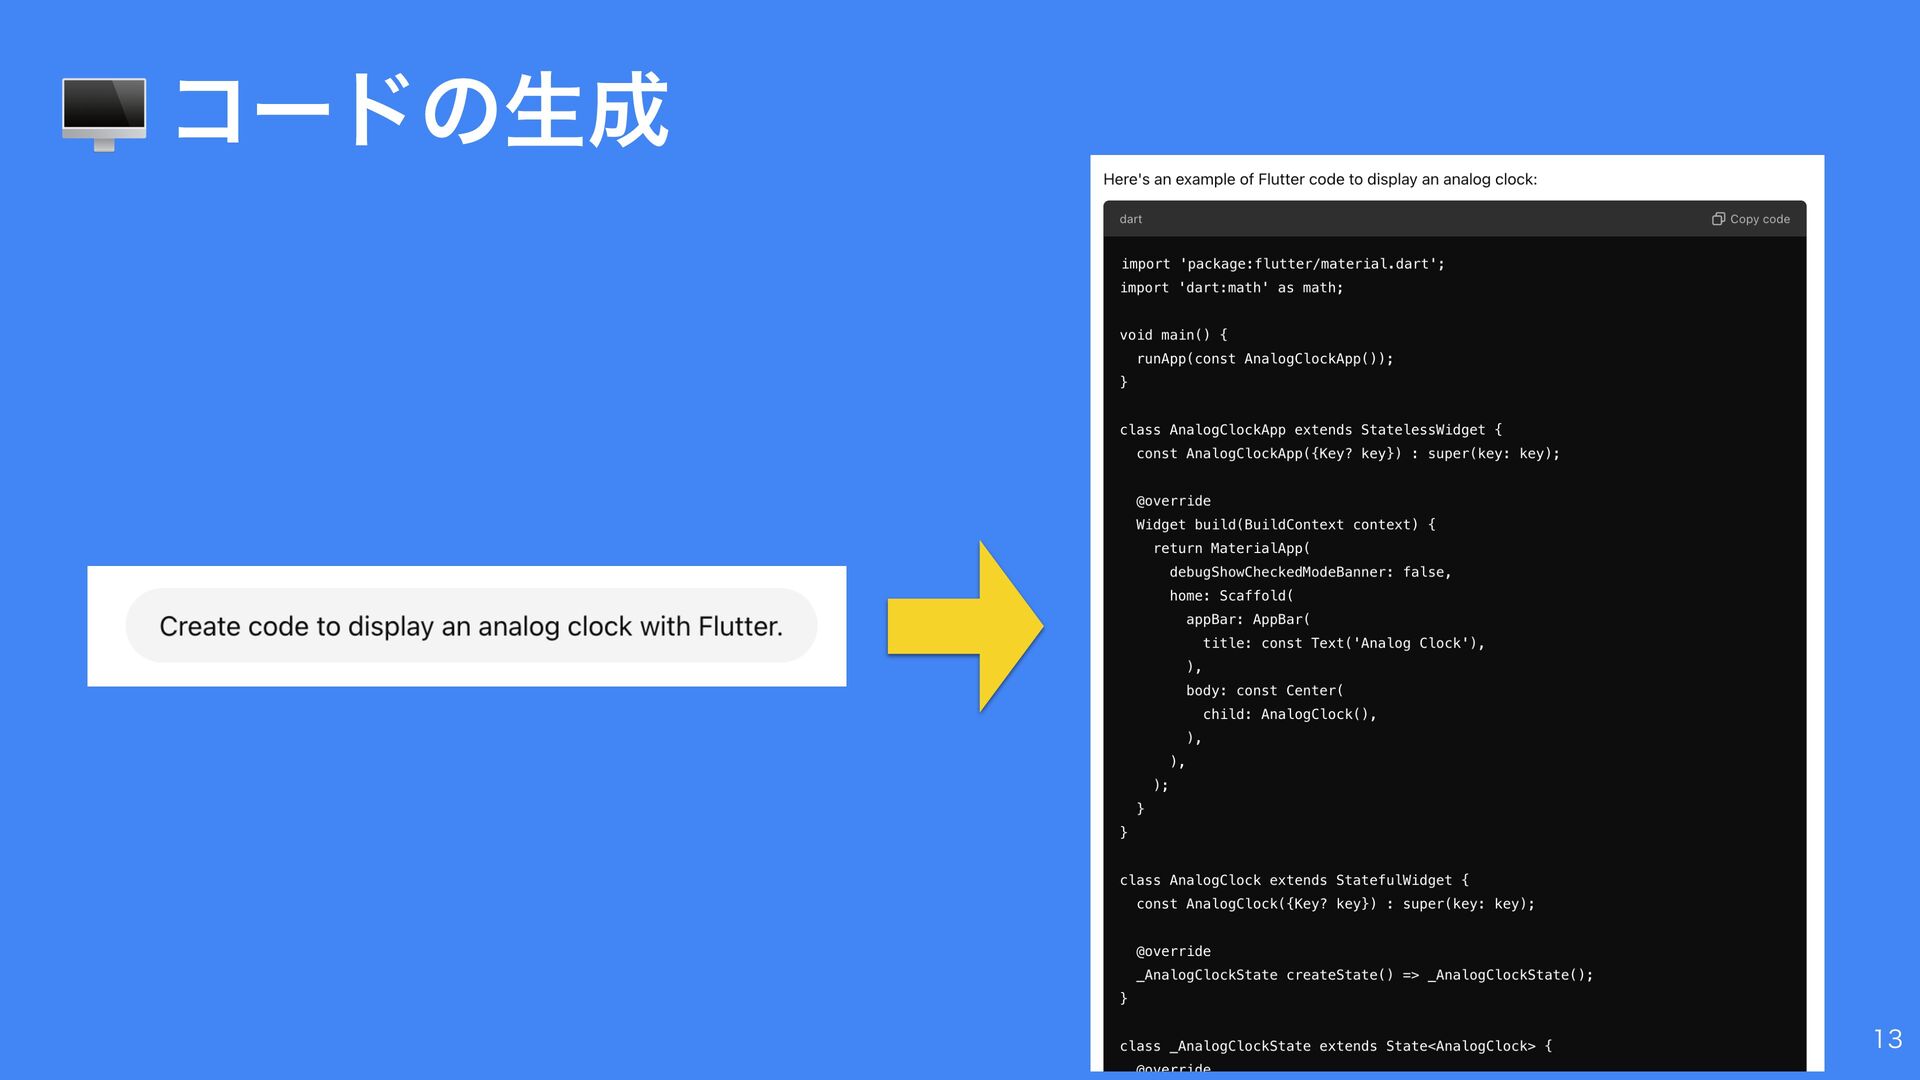Click the line 'void main() {'
This screenshot has width=1920, height=1080.
[x=1174, y=335]
